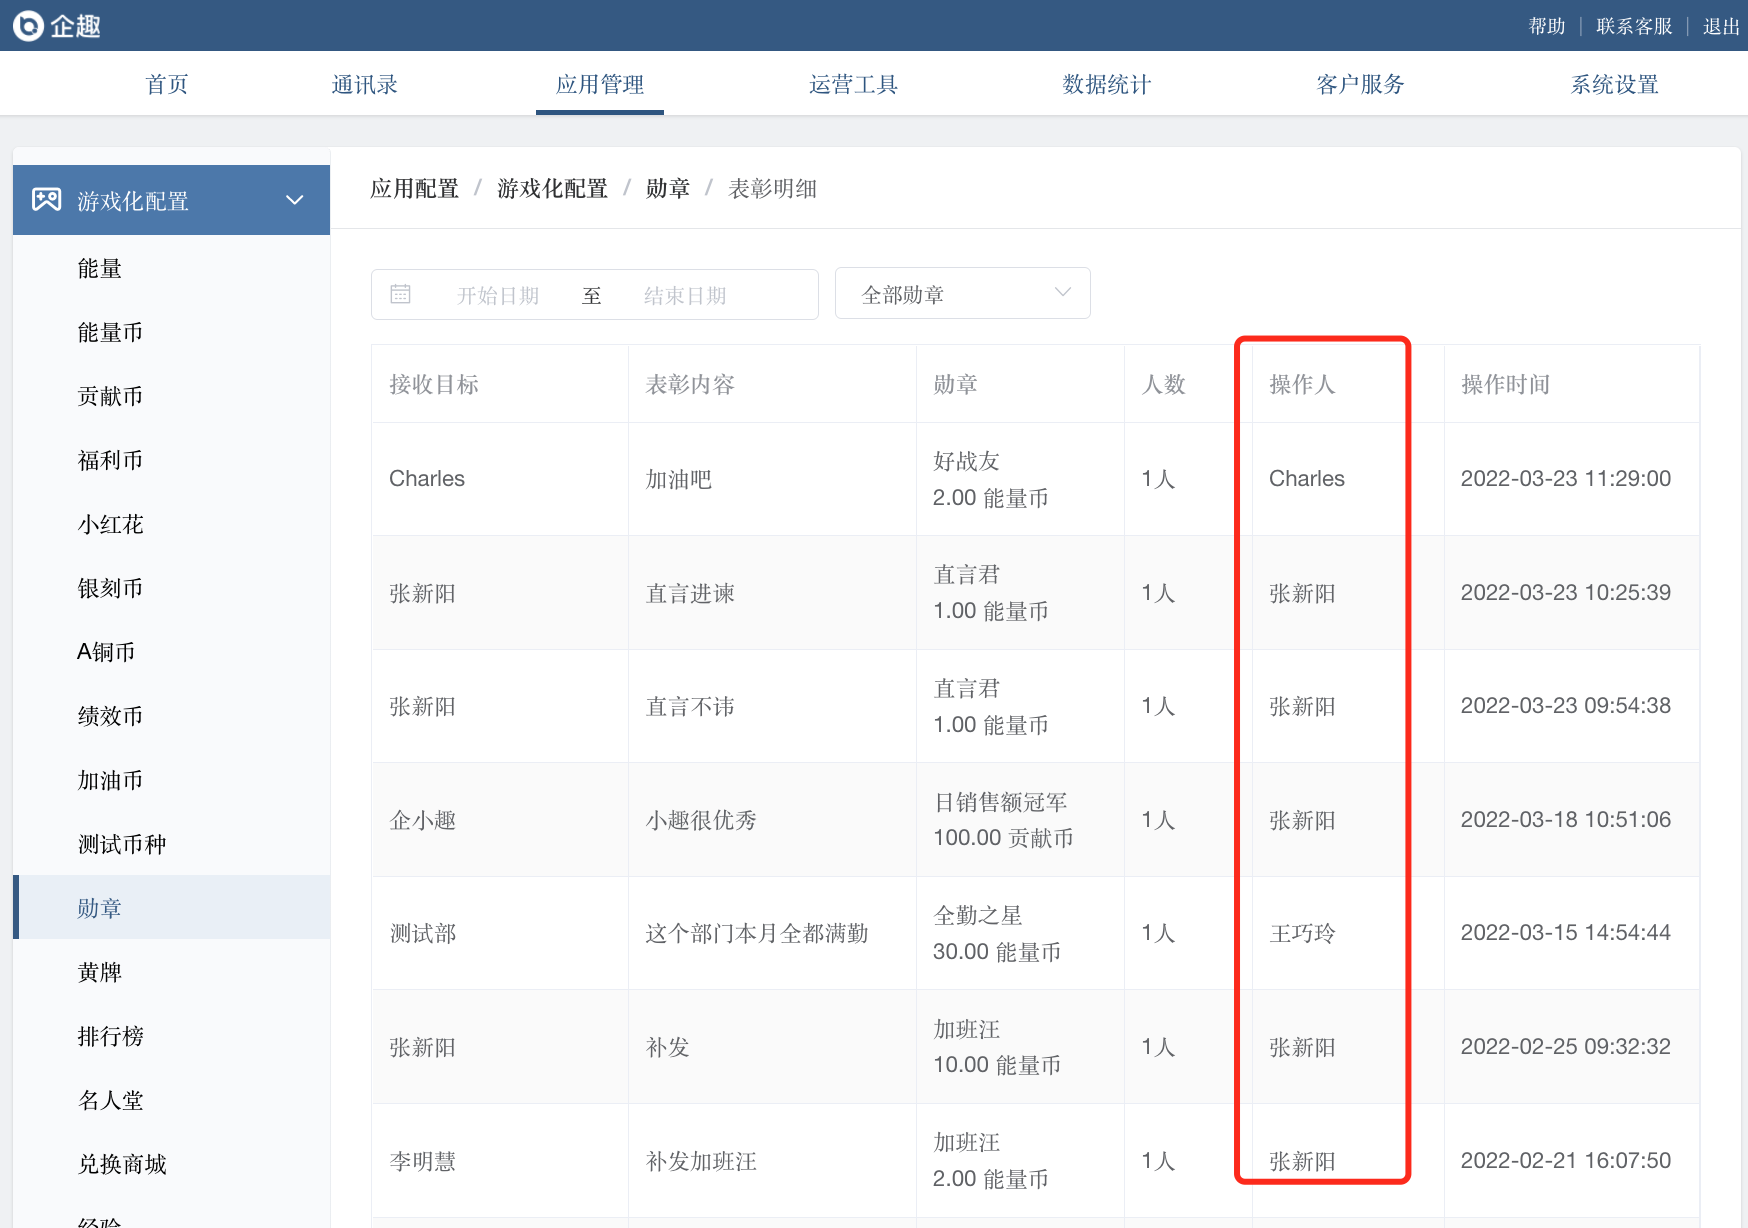This screenshot has width=1748, height=1228.
Task: Click 游戏化配置 breadcrumb link
Action: 552,188
